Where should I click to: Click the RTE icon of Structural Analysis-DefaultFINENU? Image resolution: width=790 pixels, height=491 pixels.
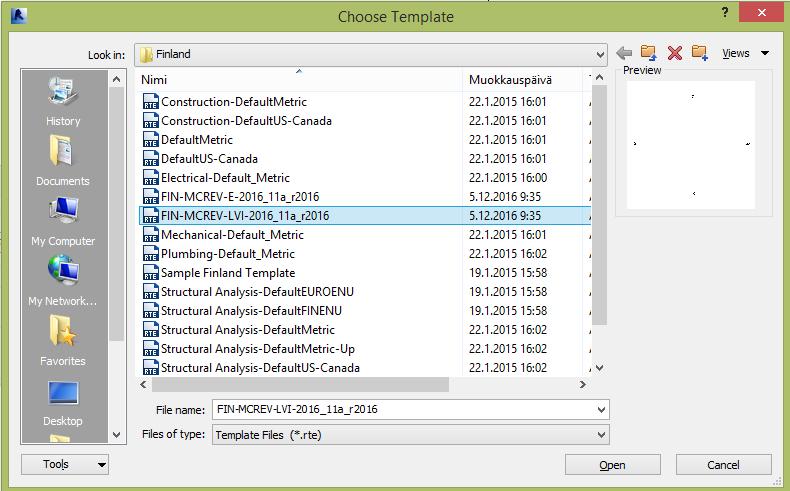151,311
